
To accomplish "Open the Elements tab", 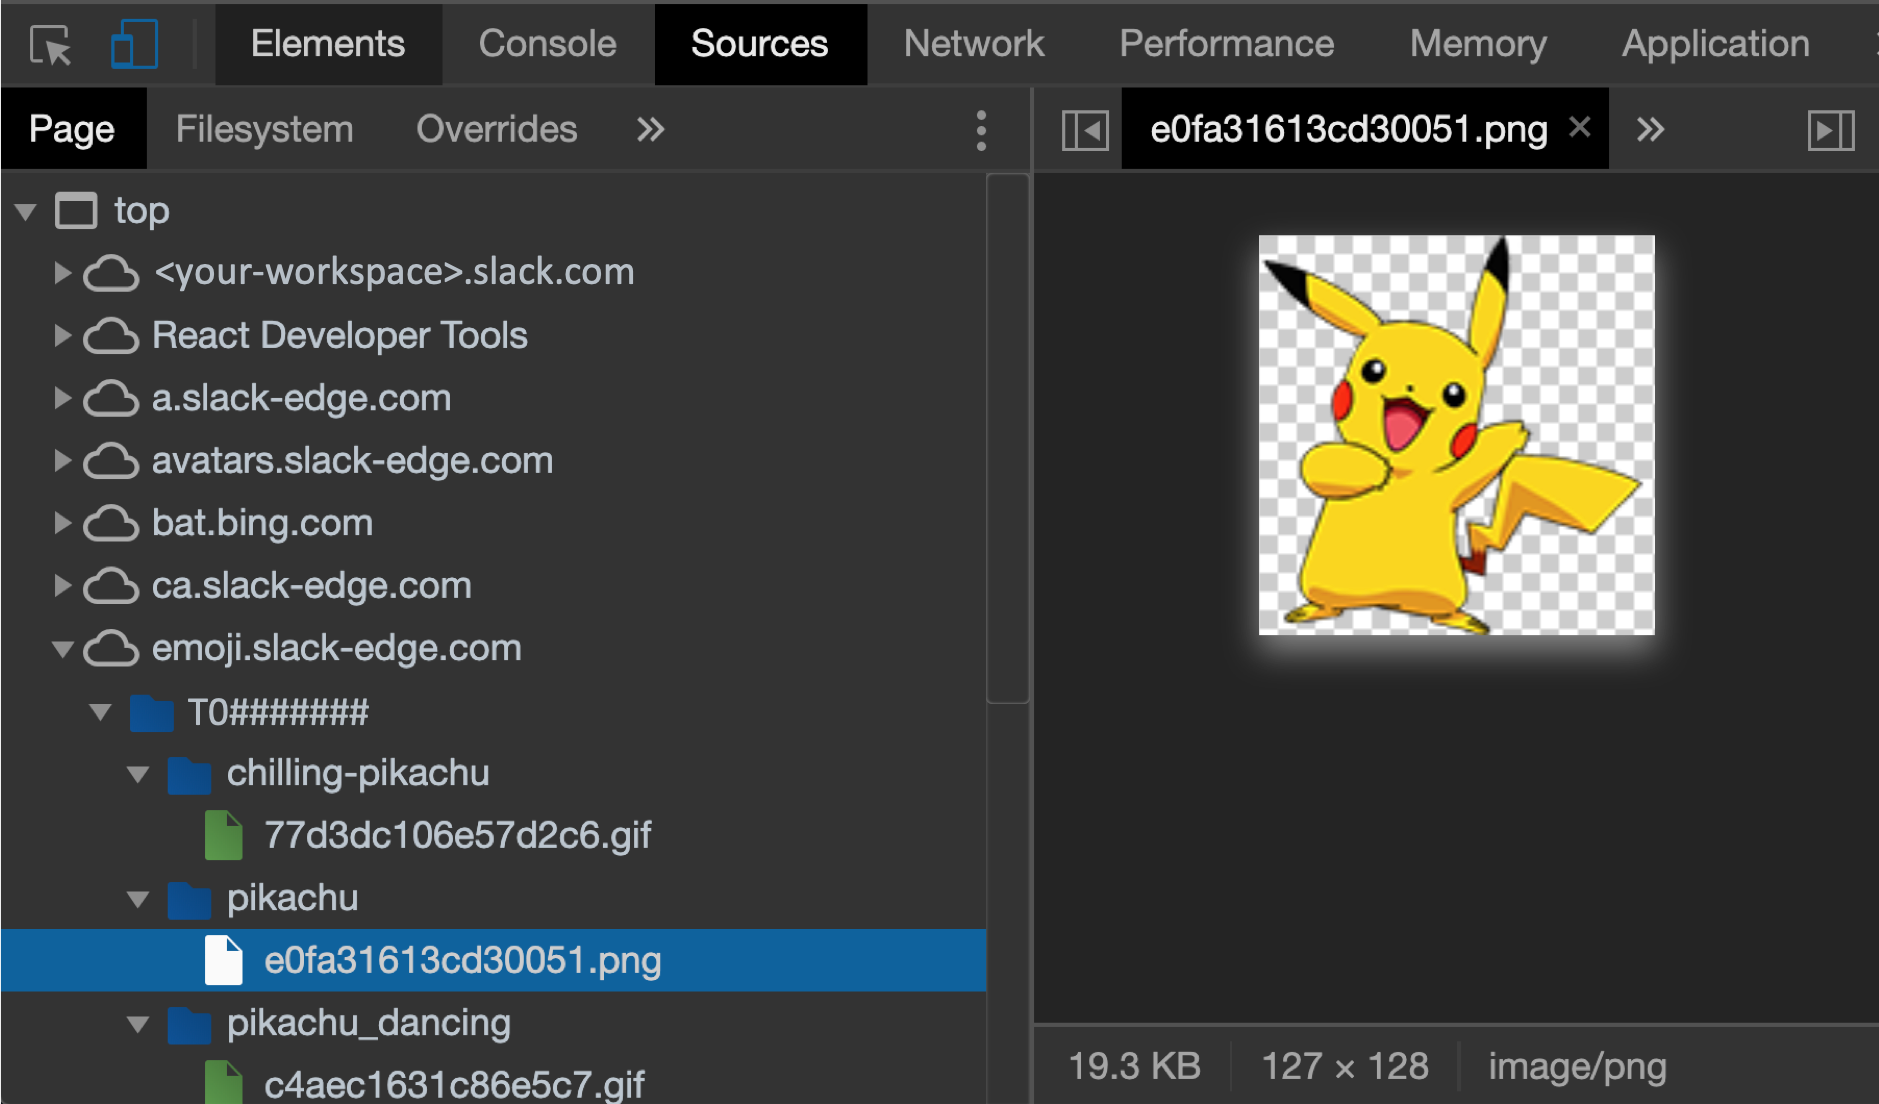I will (x=328, y=44).
